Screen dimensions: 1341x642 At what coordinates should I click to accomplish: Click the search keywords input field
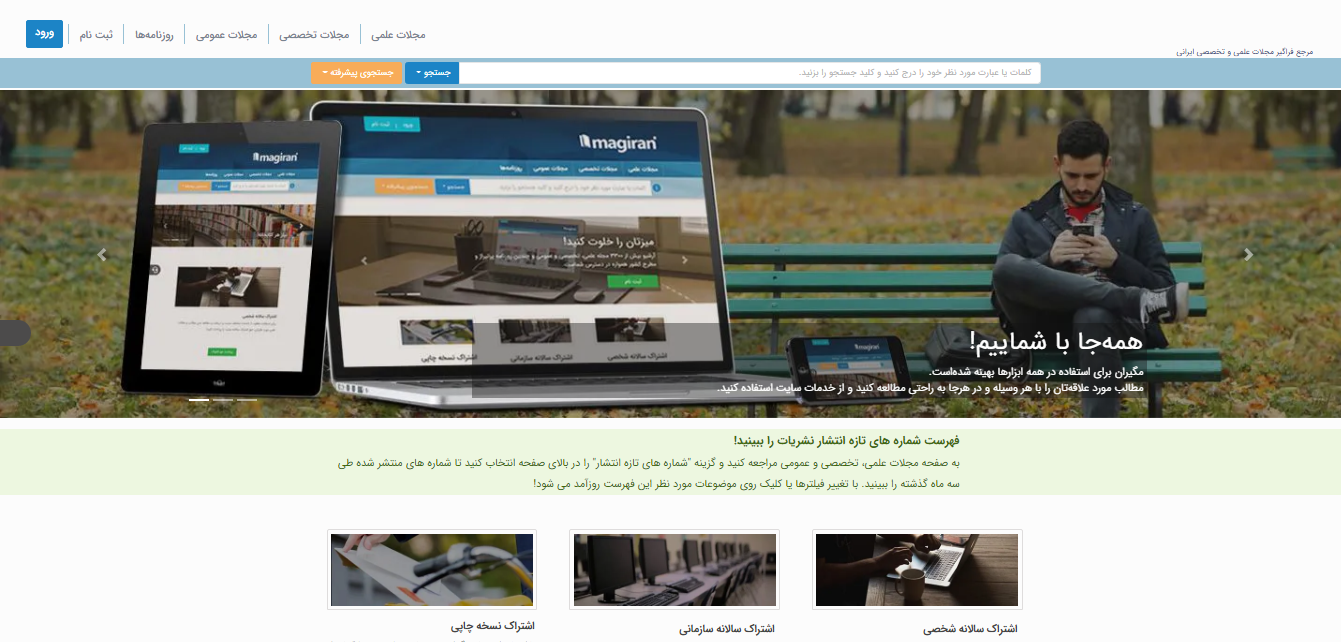[749, 73]
